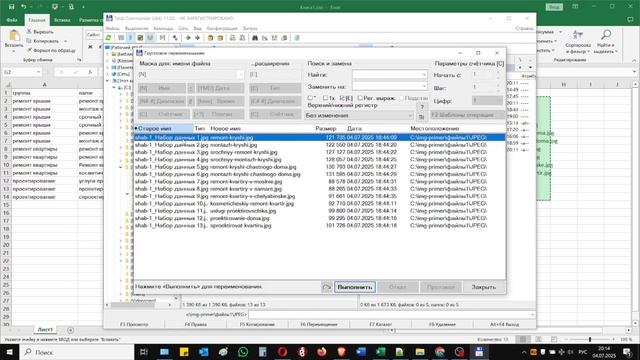This screenshot has width=640, height=360.
Task: Click F5 Копирование function button
Action: (x=257, y=324)
